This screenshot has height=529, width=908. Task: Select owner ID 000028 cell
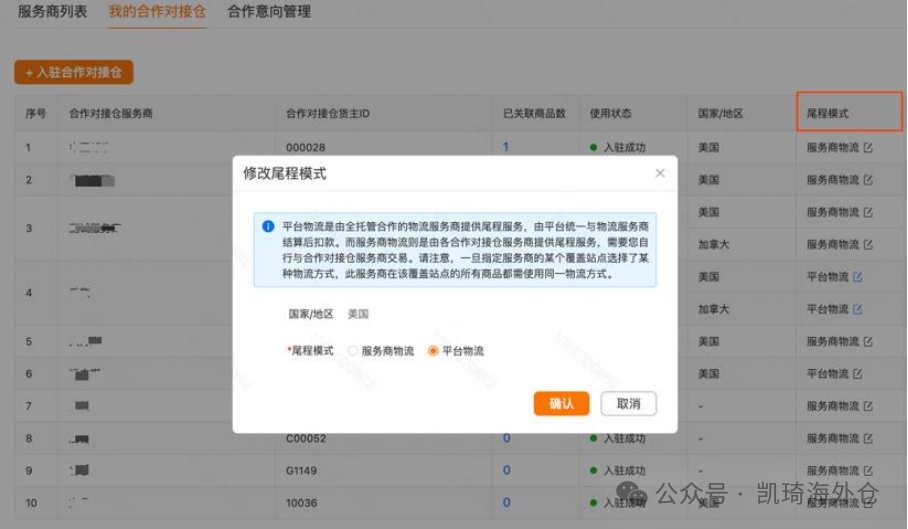[306, 148]
